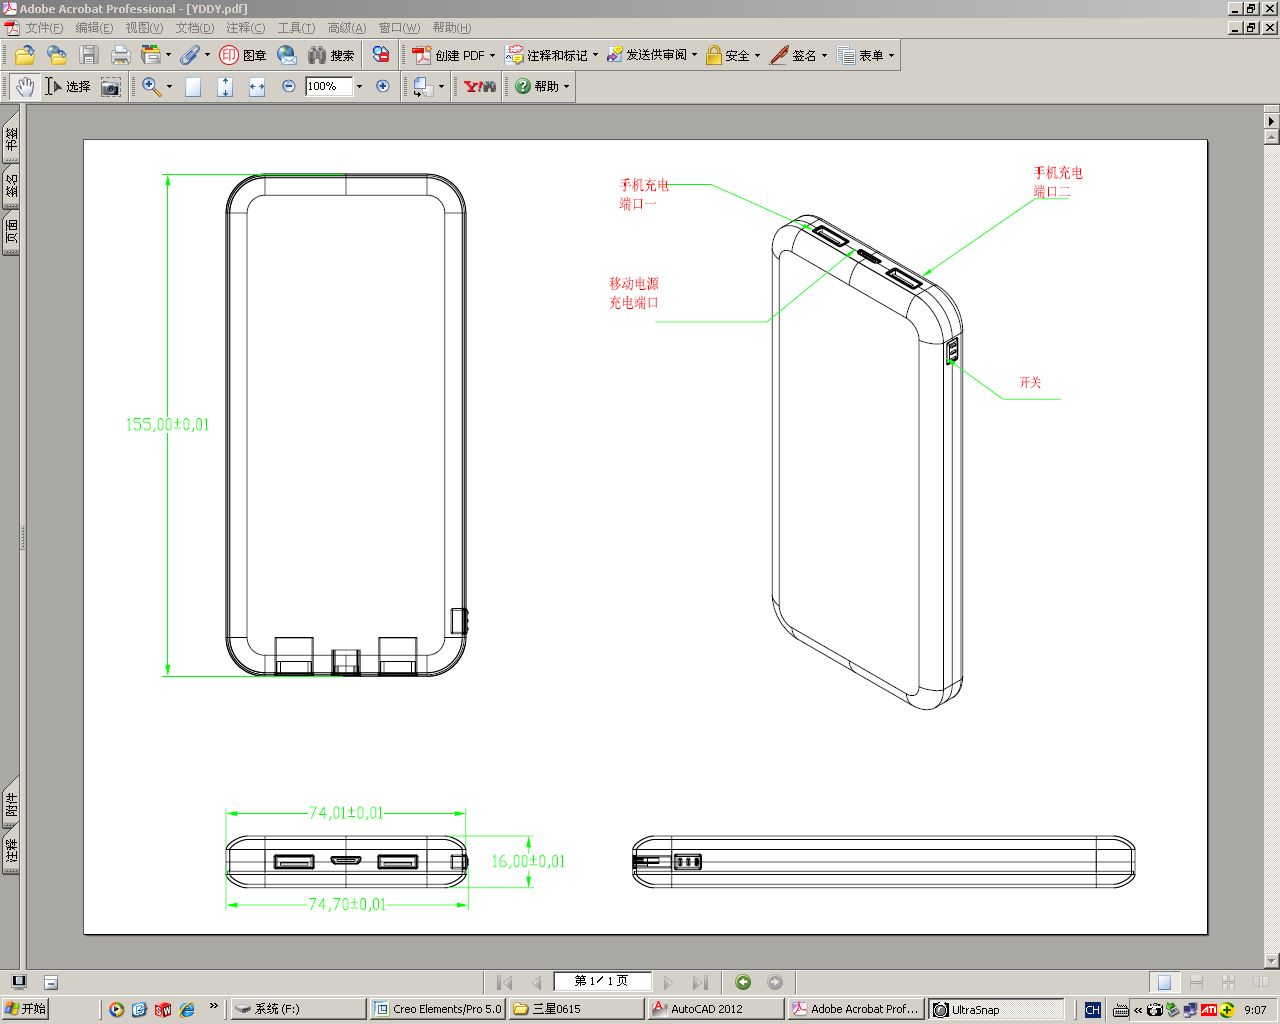1280x1024 pixels.
Task: Click the green Previous View arrow
Action: pos(743,983)
